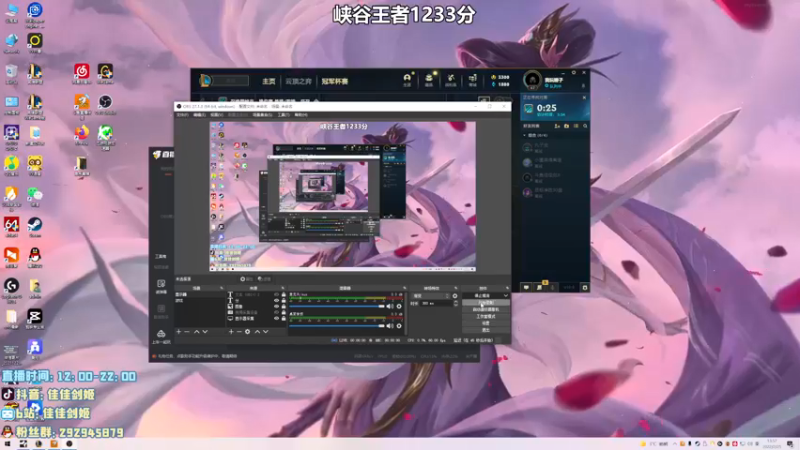Open chat icon at League client bottom

526,287
